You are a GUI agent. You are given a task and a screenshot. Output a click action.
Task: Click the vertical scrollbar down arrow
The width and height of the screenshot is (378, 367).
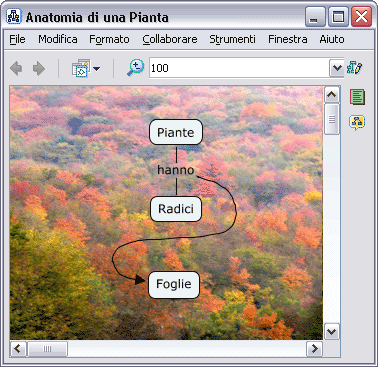pos(332,332)
